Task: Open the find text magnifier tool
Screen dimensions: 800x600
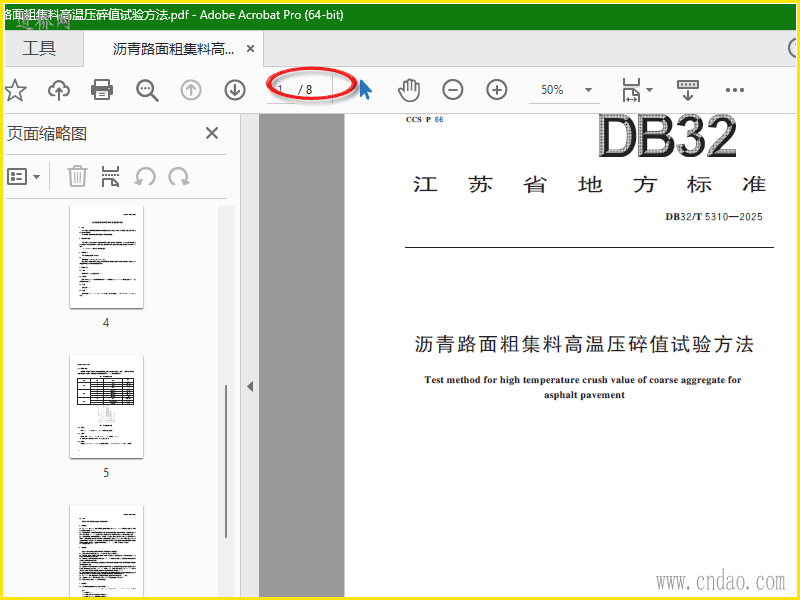Action: [147, 90]
